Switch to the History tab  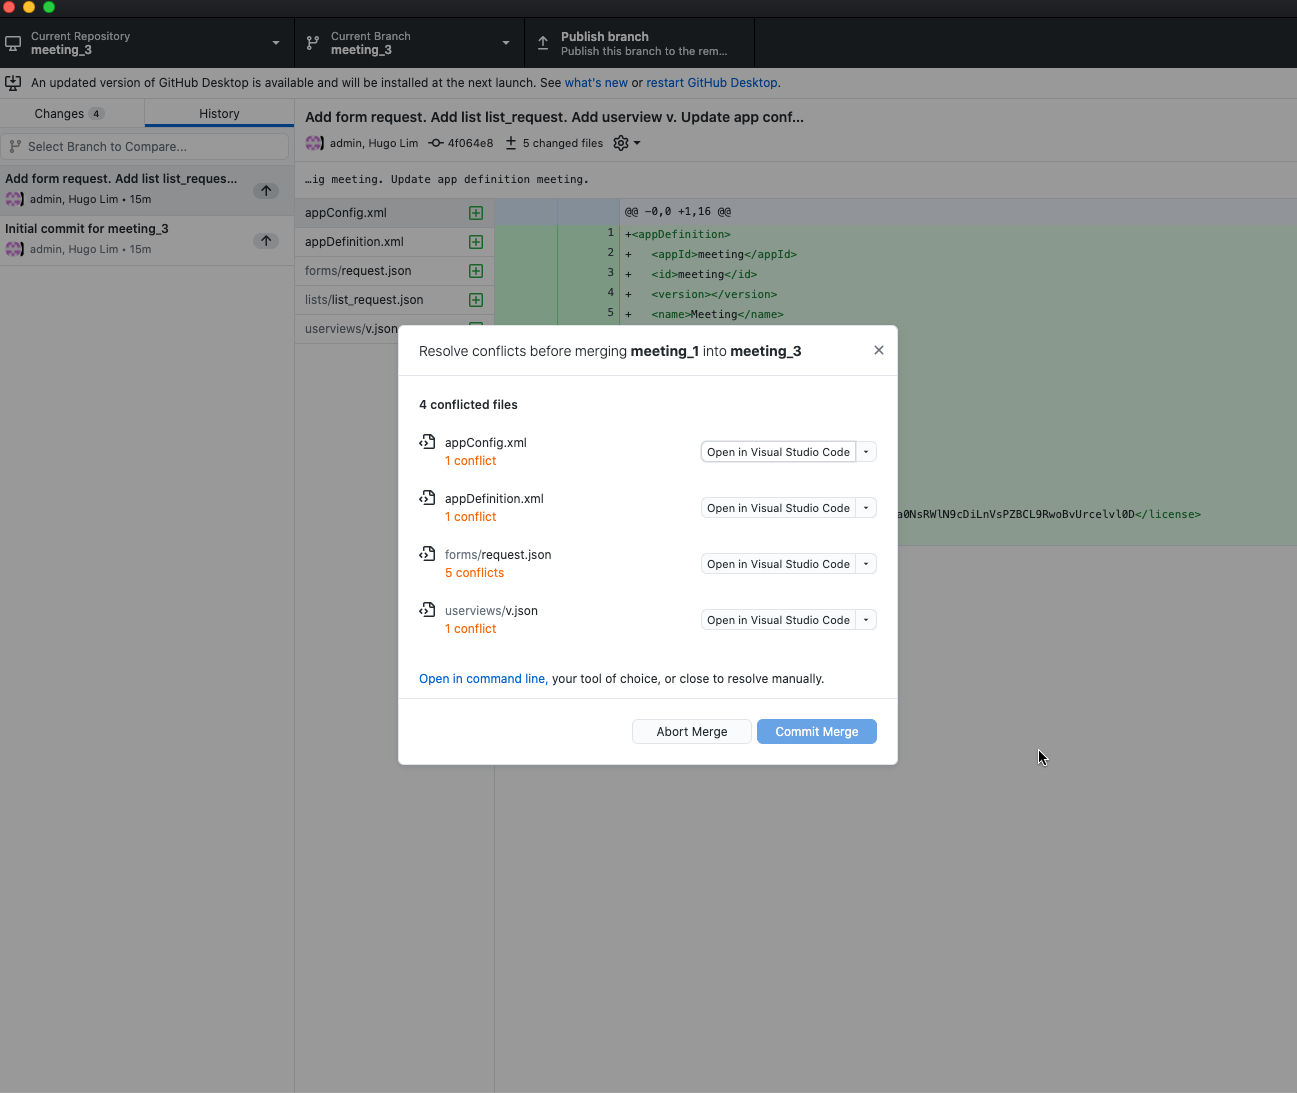(x=219, y=114)
